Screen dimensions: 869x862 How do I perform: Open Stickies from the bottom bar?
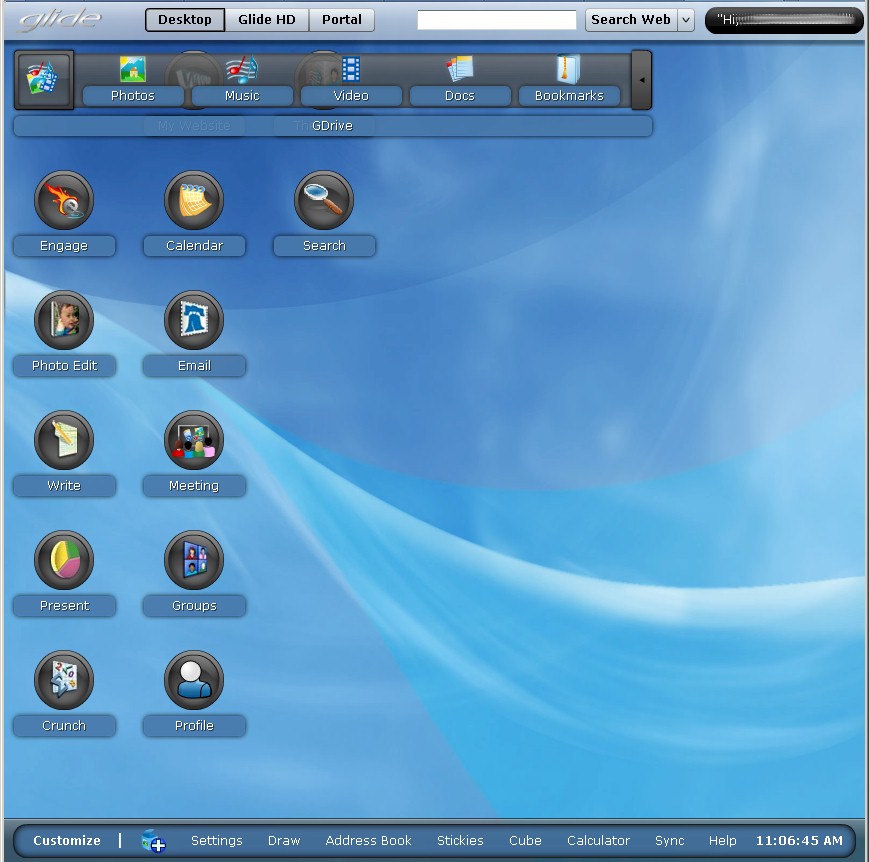coord(460,840)
